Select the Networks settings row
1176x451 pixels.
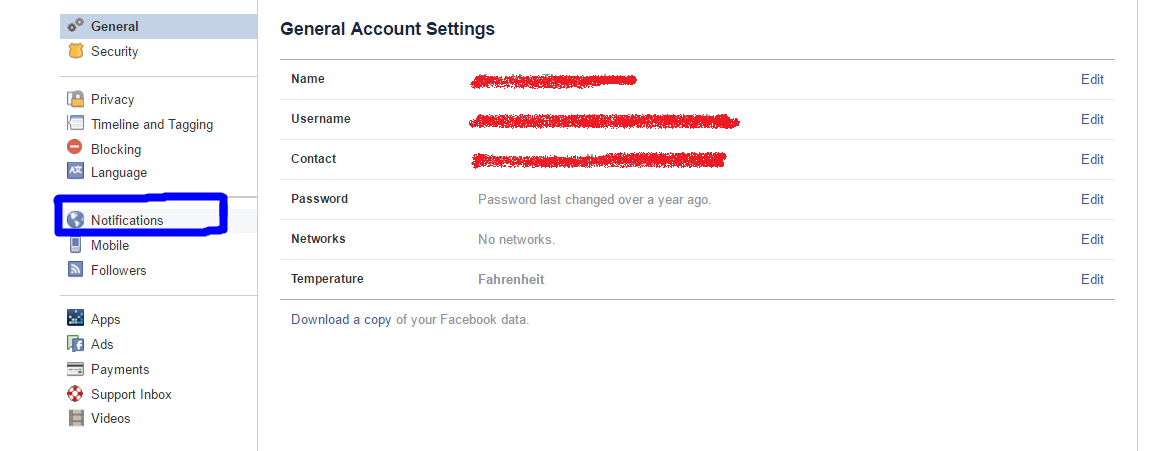[x=698, y=239]
